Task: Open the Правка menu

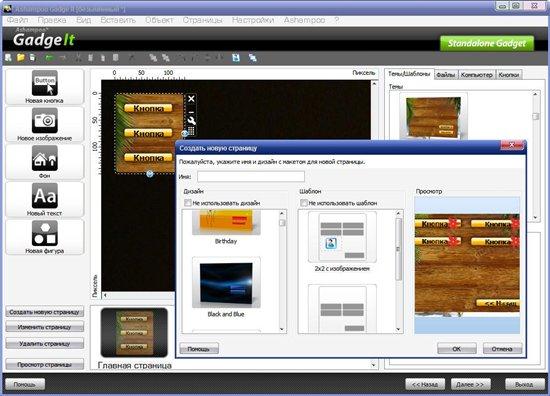Action: click(52, 20)
